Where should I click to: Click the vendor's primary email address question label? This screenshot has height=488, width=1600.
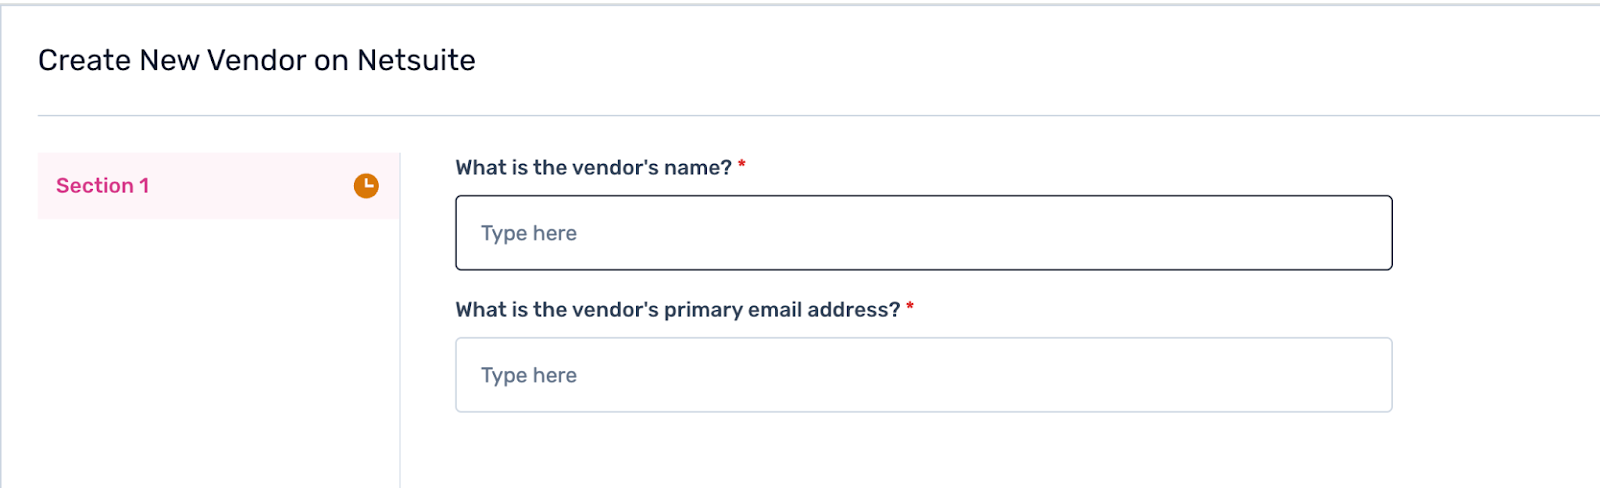coord(677,310)
